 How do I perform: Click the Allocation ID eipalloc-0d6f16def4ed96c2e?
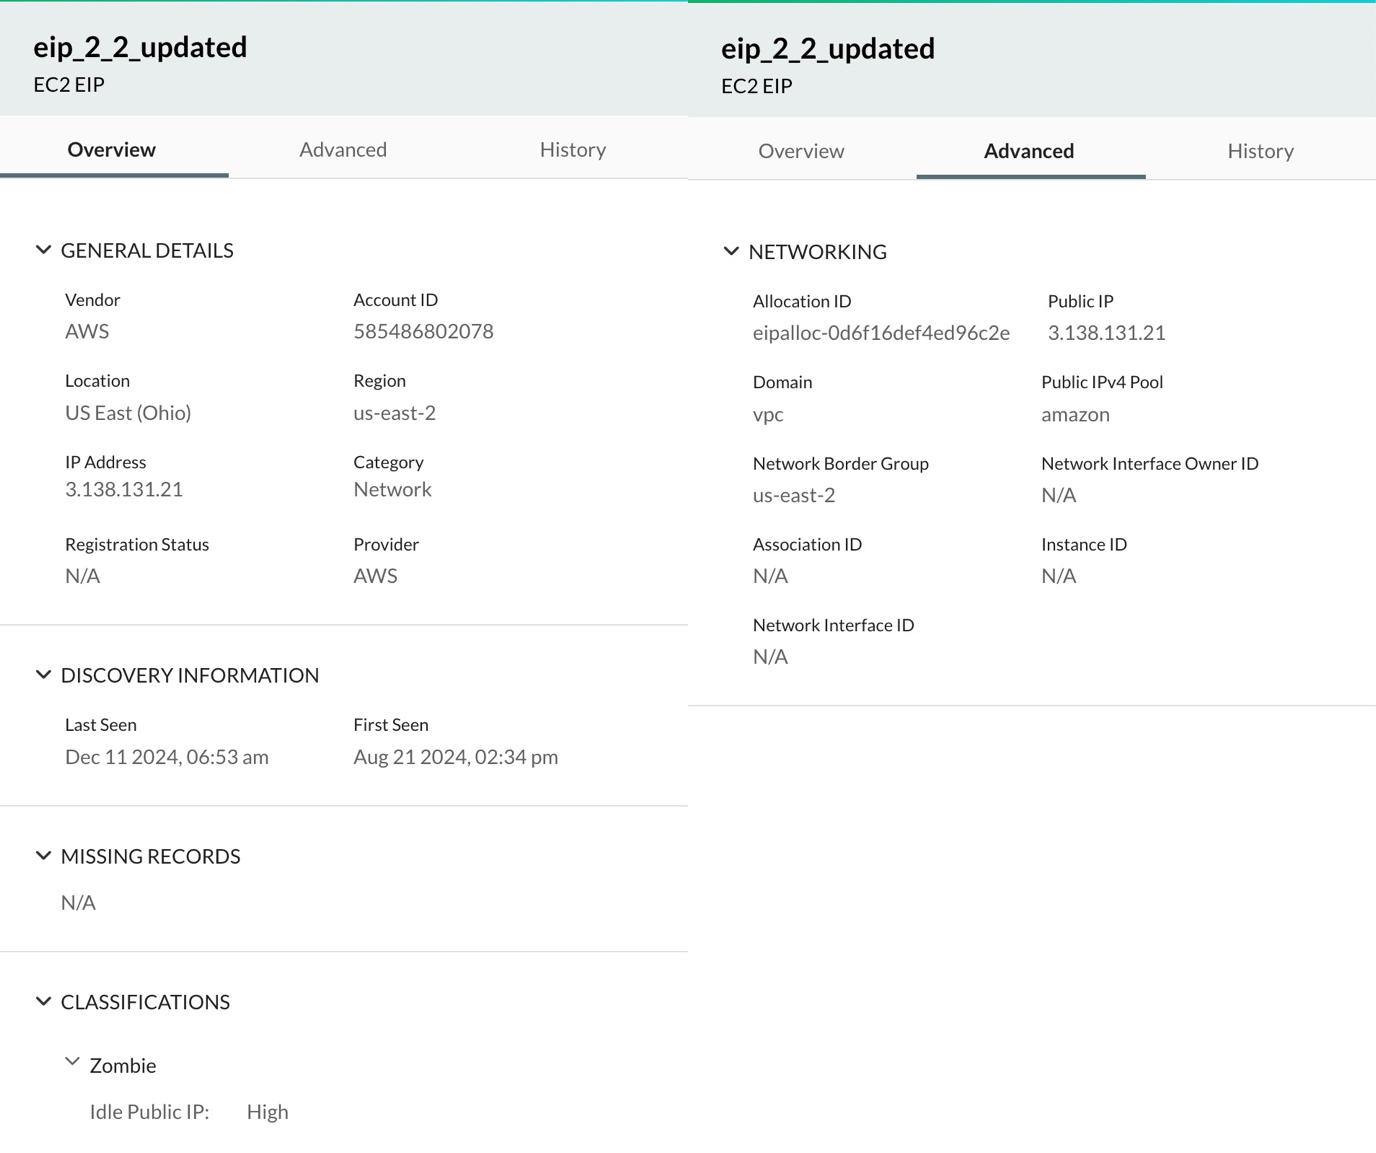click(881, 333)
